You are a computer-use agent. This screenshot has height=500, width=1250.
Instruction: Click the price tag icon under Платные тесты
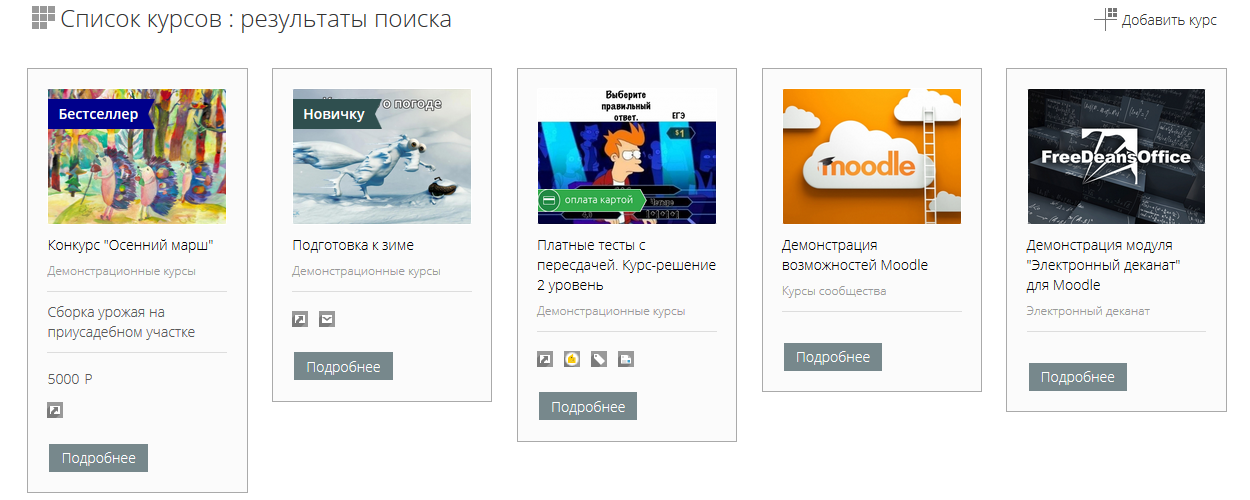pyautogui.click(x=598, y=359)
